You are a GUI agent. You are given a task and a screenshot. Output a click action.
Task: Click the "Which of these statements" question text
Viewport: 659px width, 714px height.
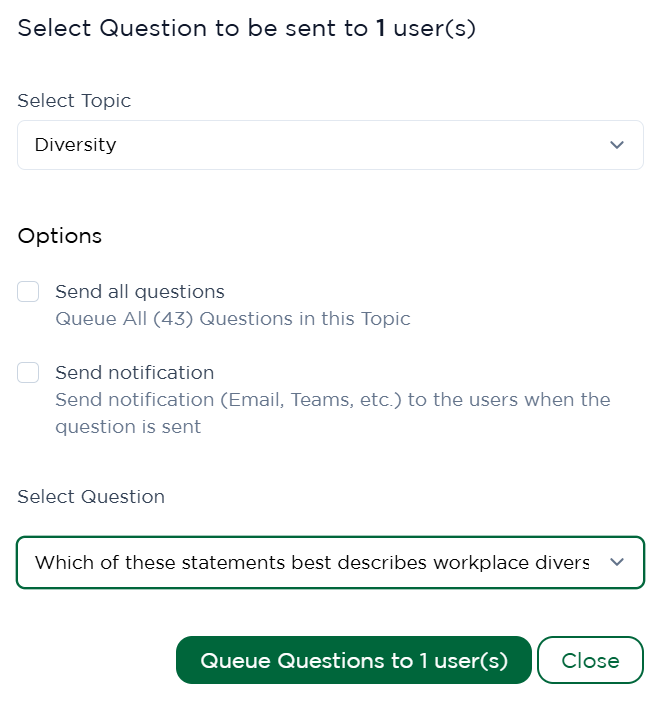(x=312, y=563)
